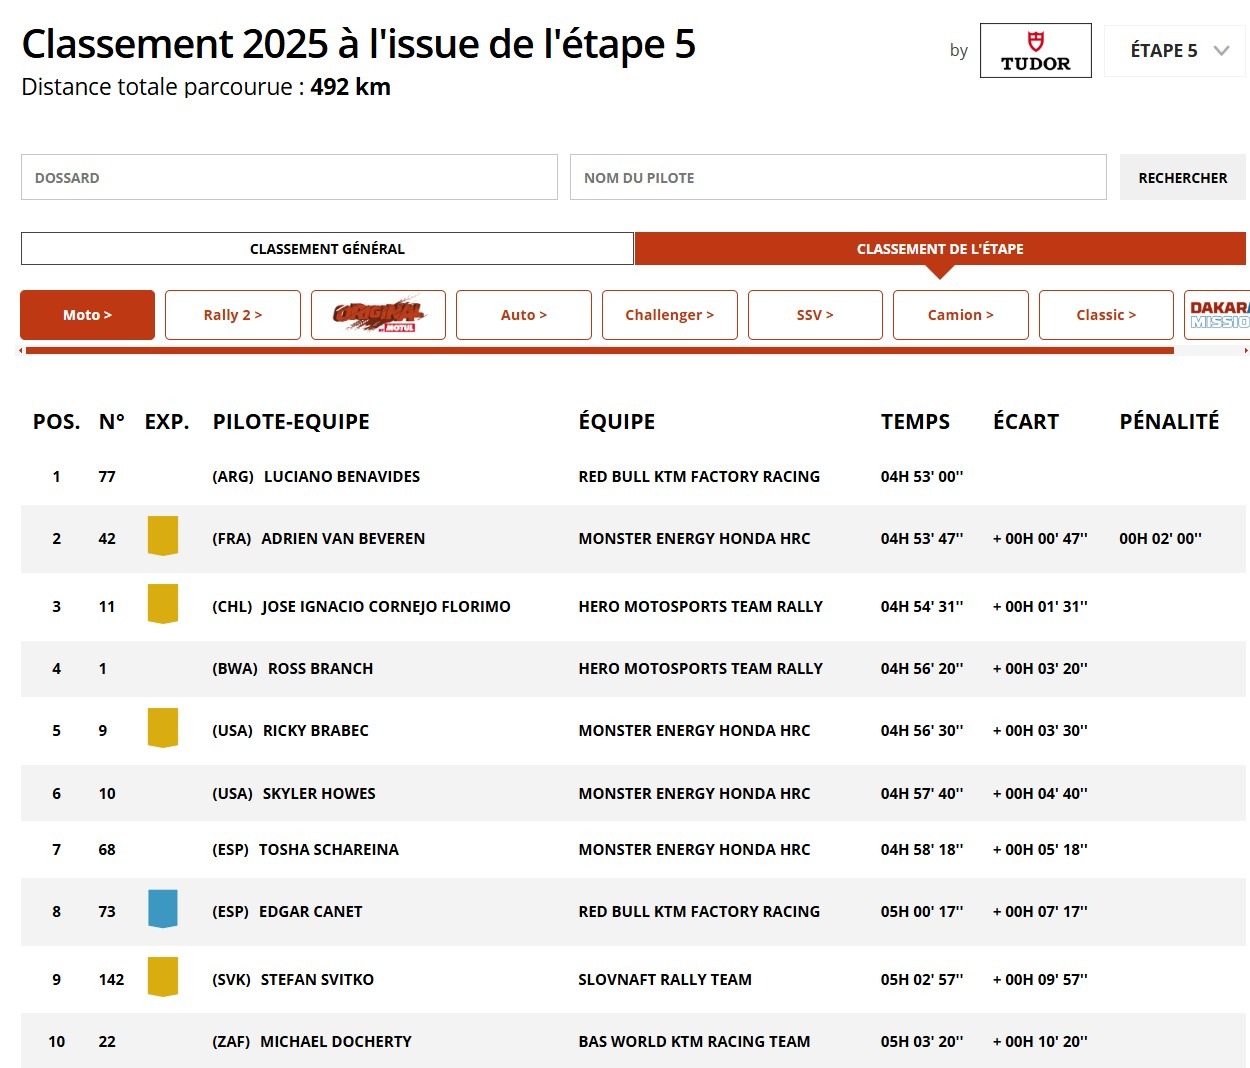Select the Moto category
The width and height of the screenshot is (1250, 1068).
pos(87,314)
